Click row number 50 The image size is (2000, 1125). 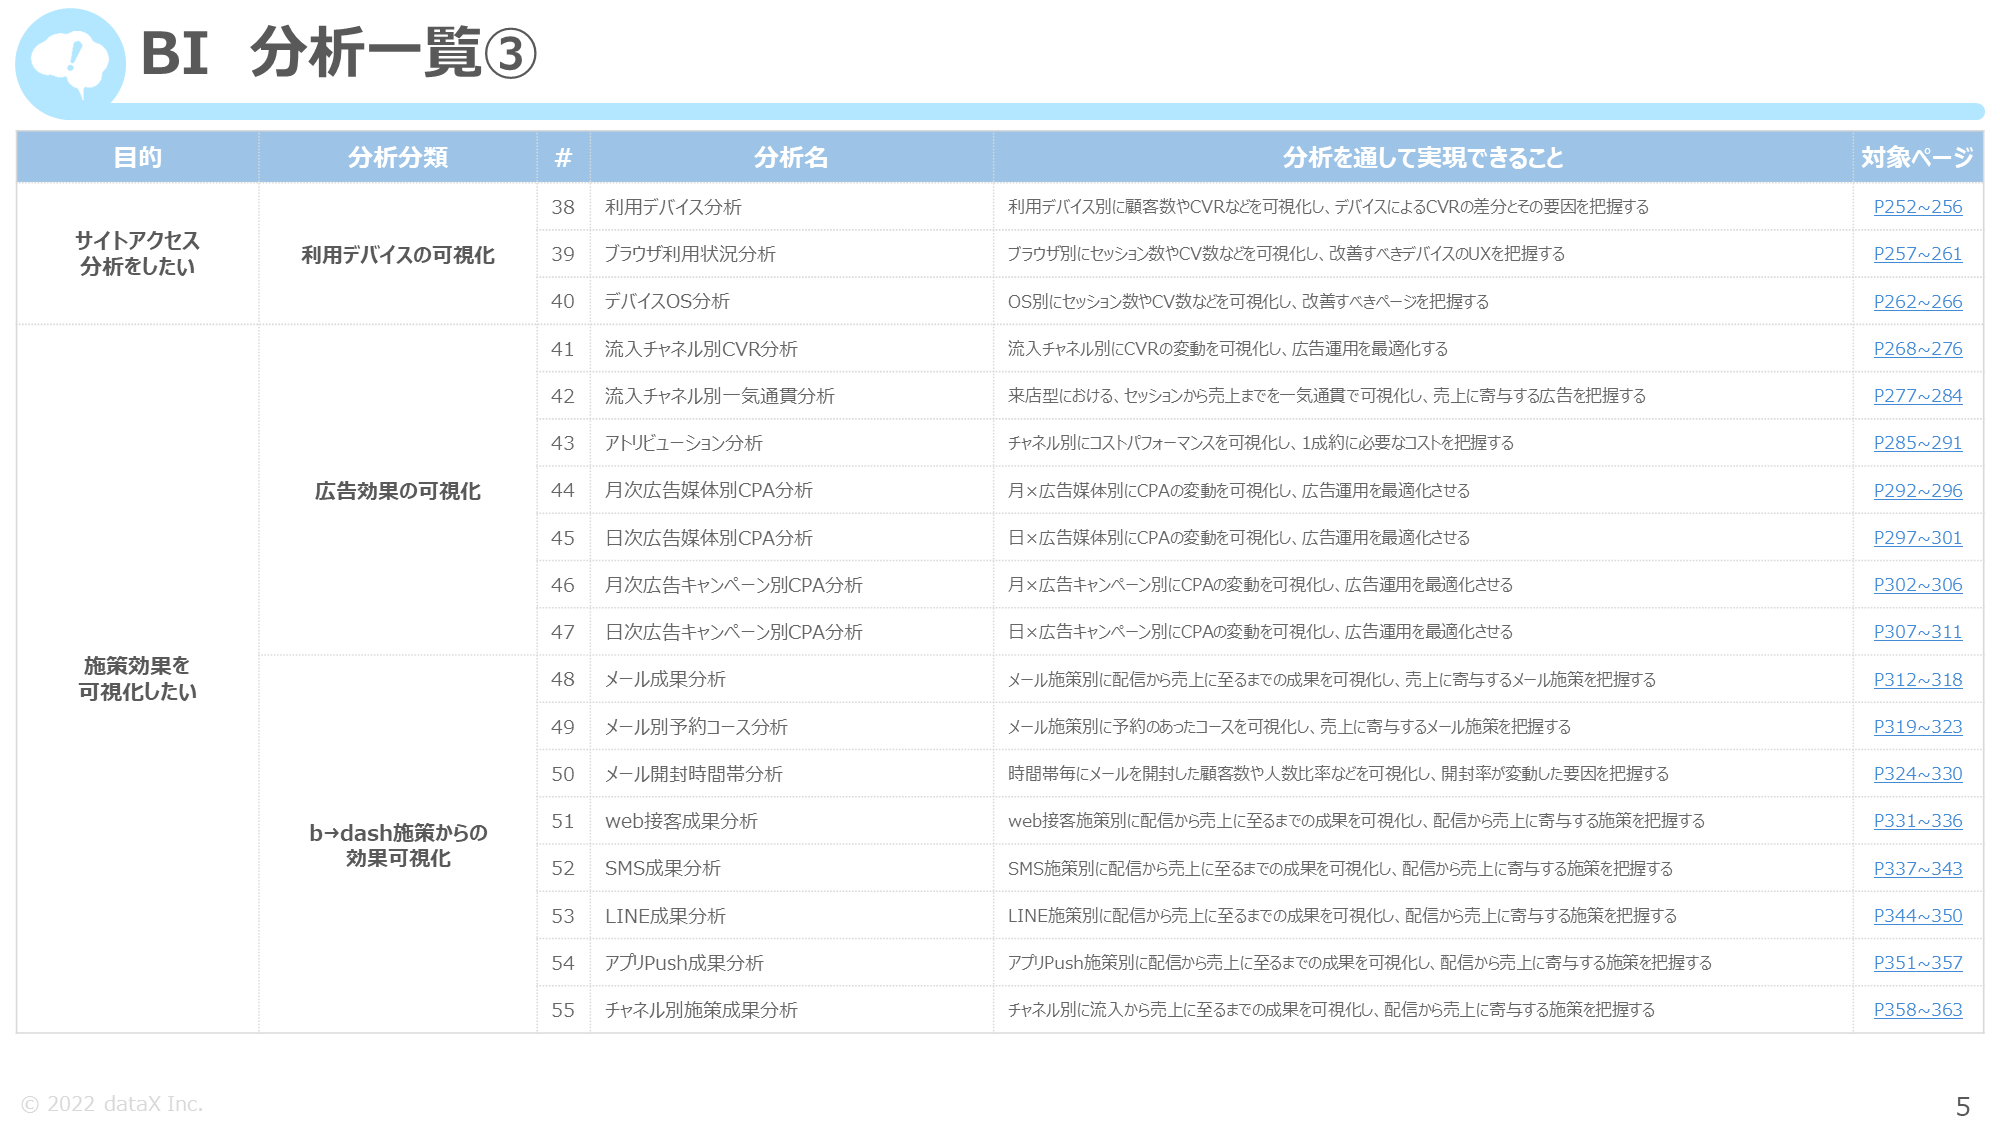tap(563, 774)
